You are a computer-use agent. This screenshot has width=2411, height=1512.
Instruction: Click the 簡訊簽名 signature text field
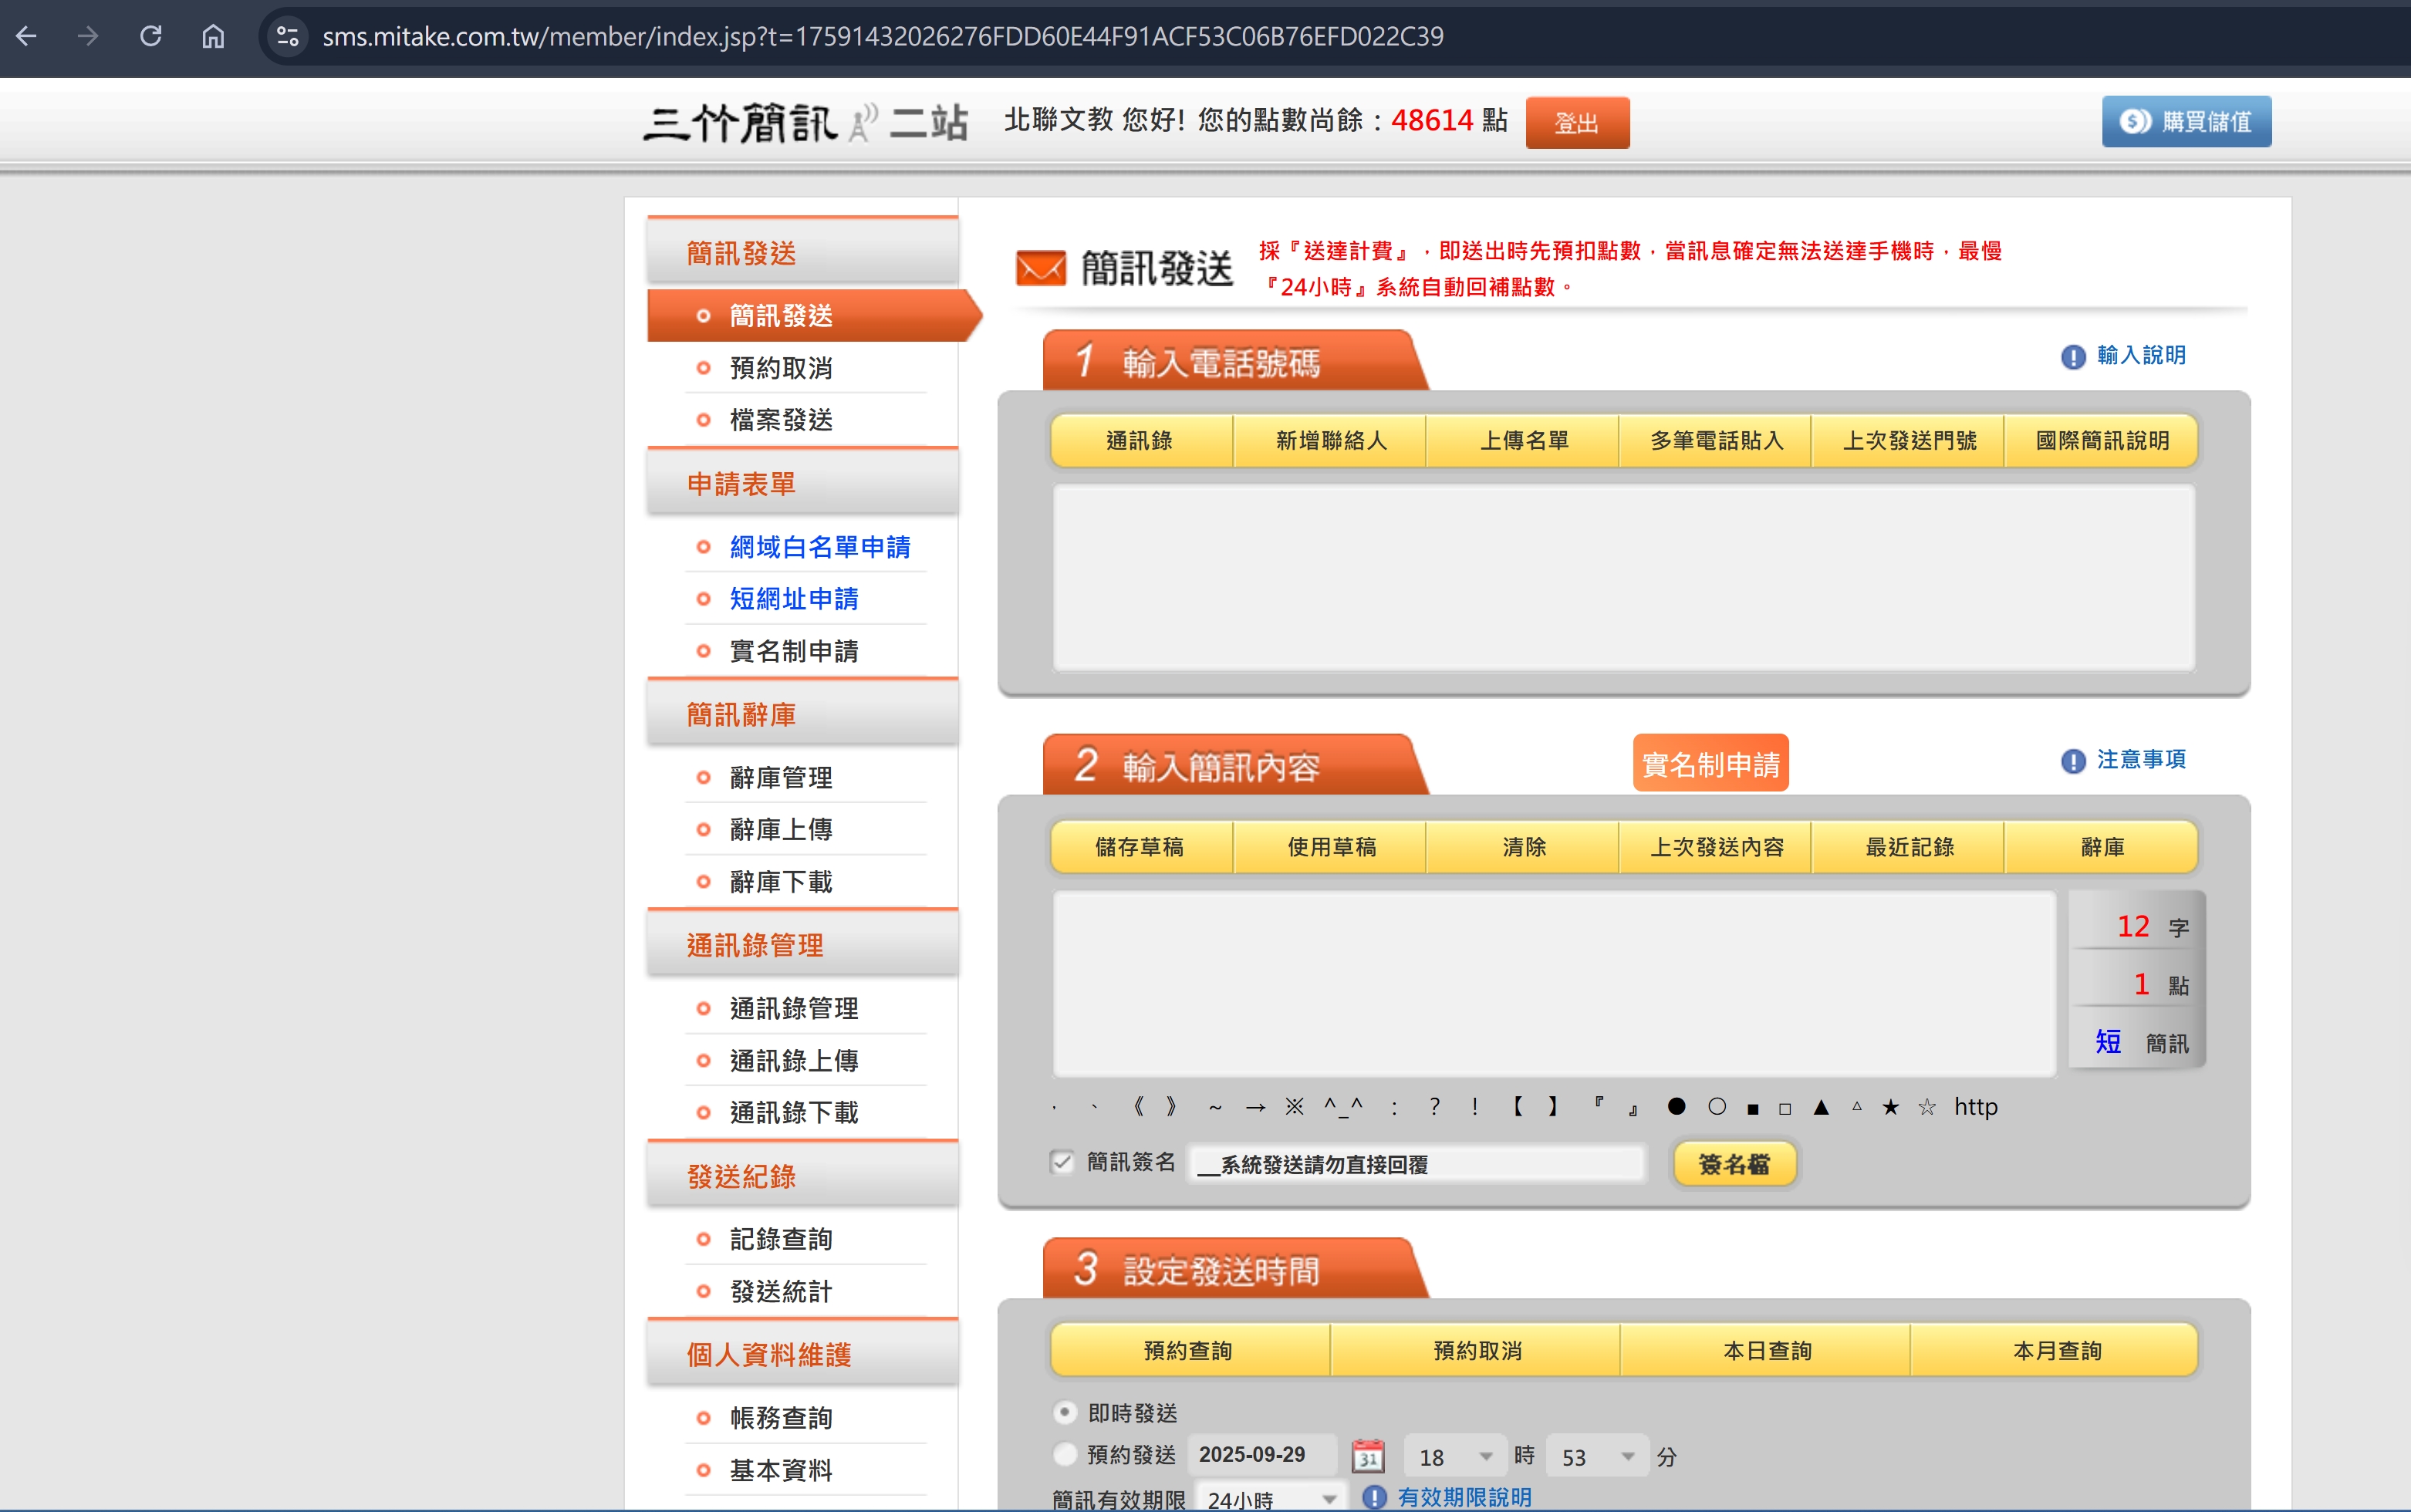pyautogui.click(x=1416, y=1164)
